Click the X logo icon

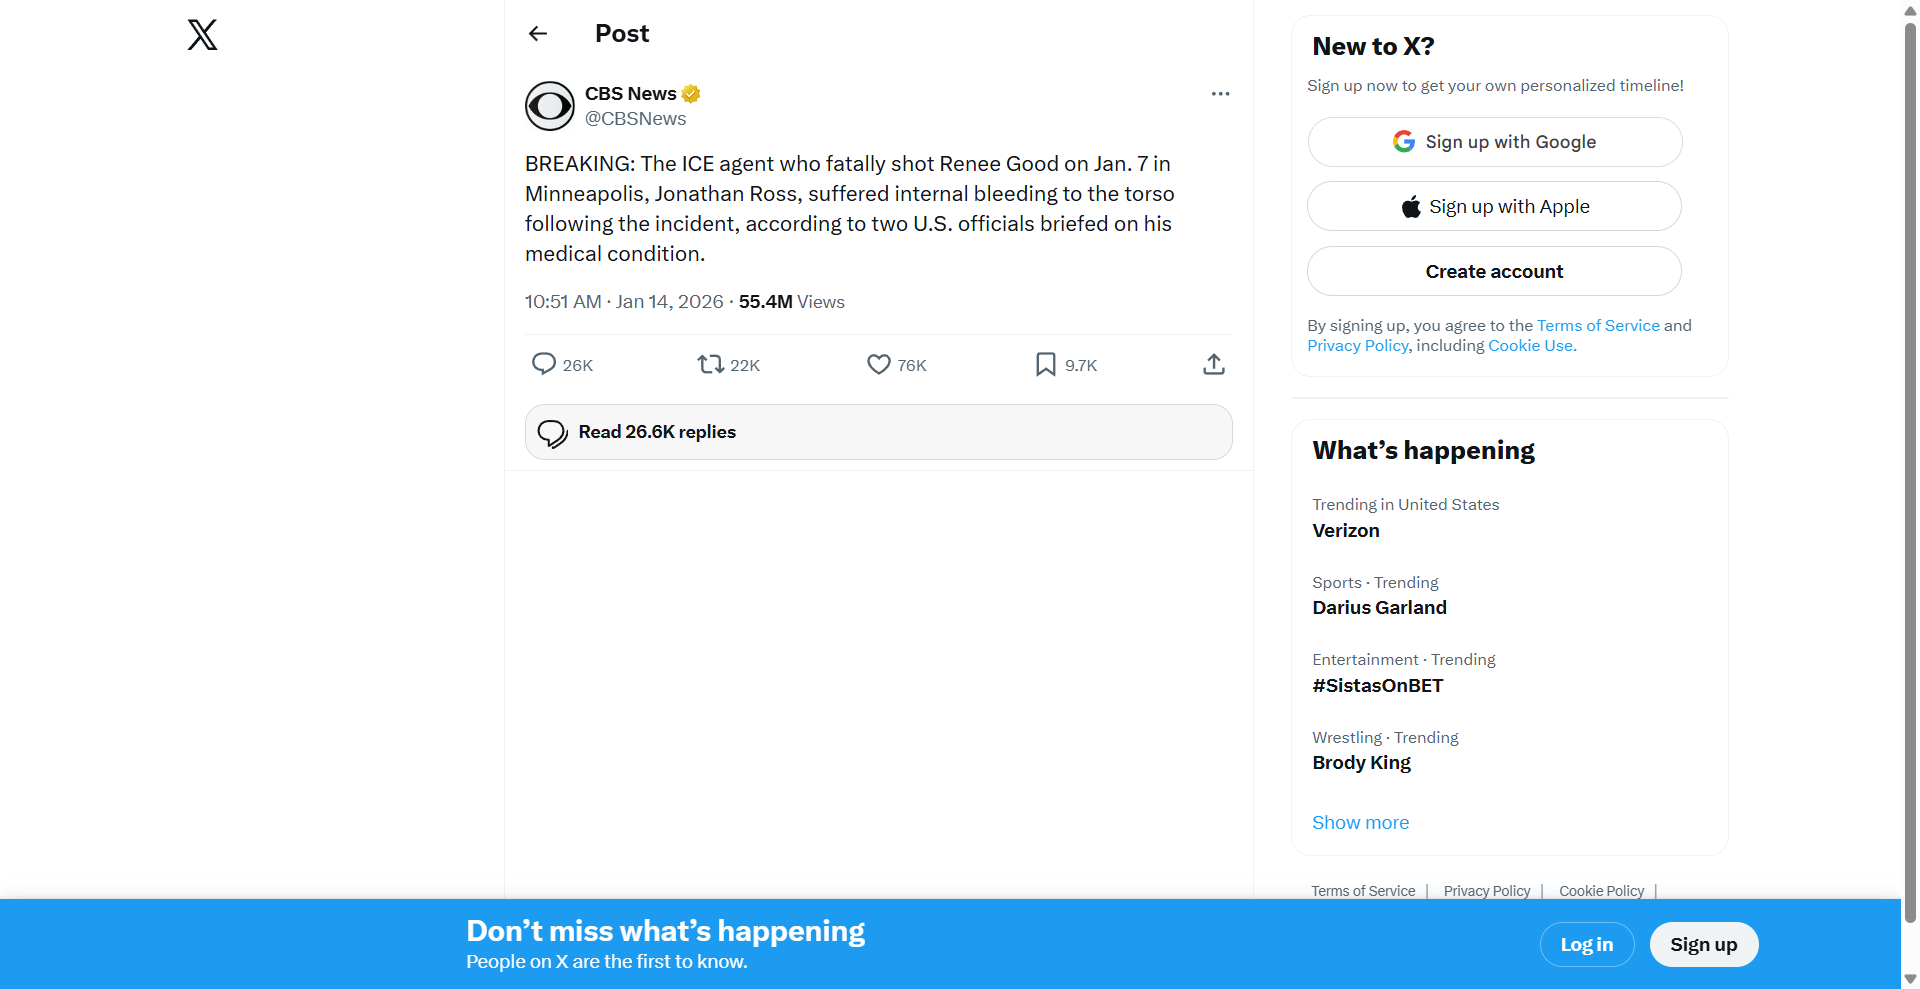tap(202, 35)
